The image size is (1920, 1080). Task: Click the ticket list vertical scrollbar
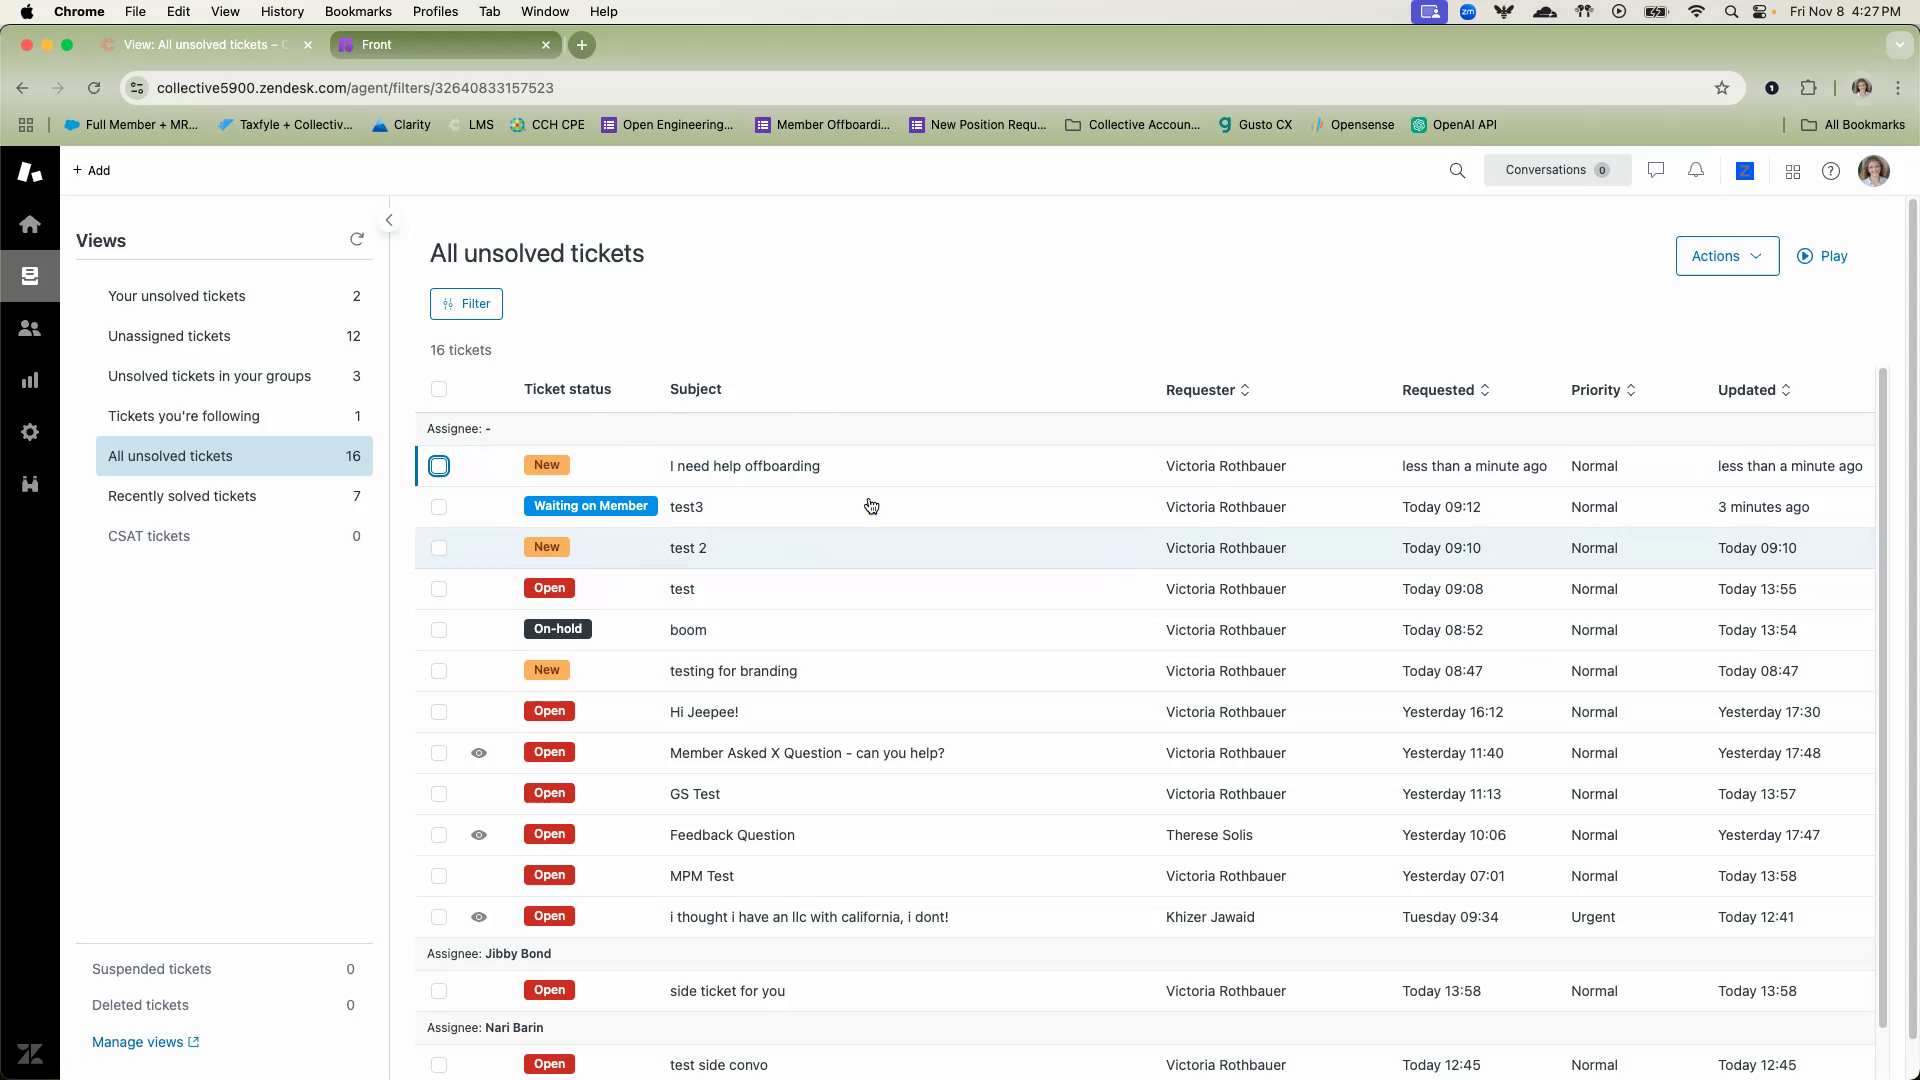(x=1882, y=700)
